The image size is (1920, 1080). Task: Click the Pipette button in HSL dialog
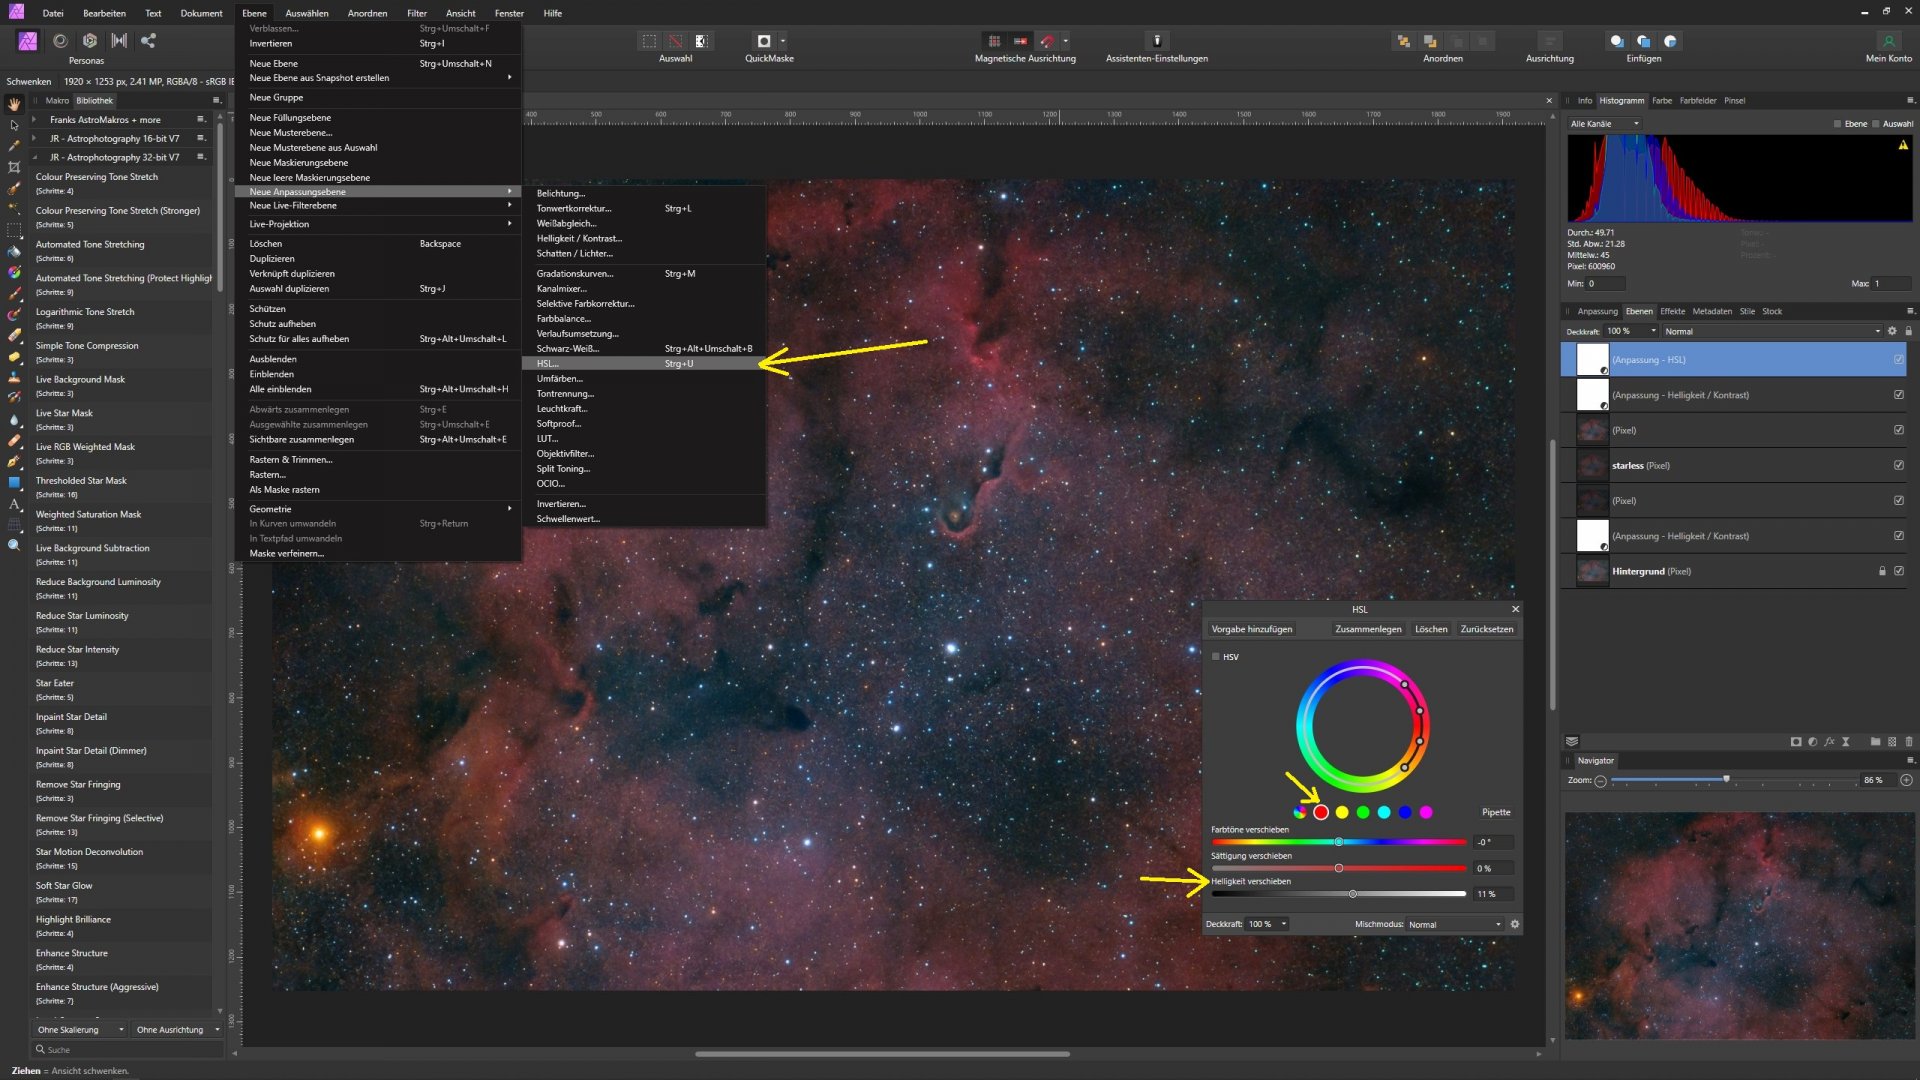(x=1496, y=812)
